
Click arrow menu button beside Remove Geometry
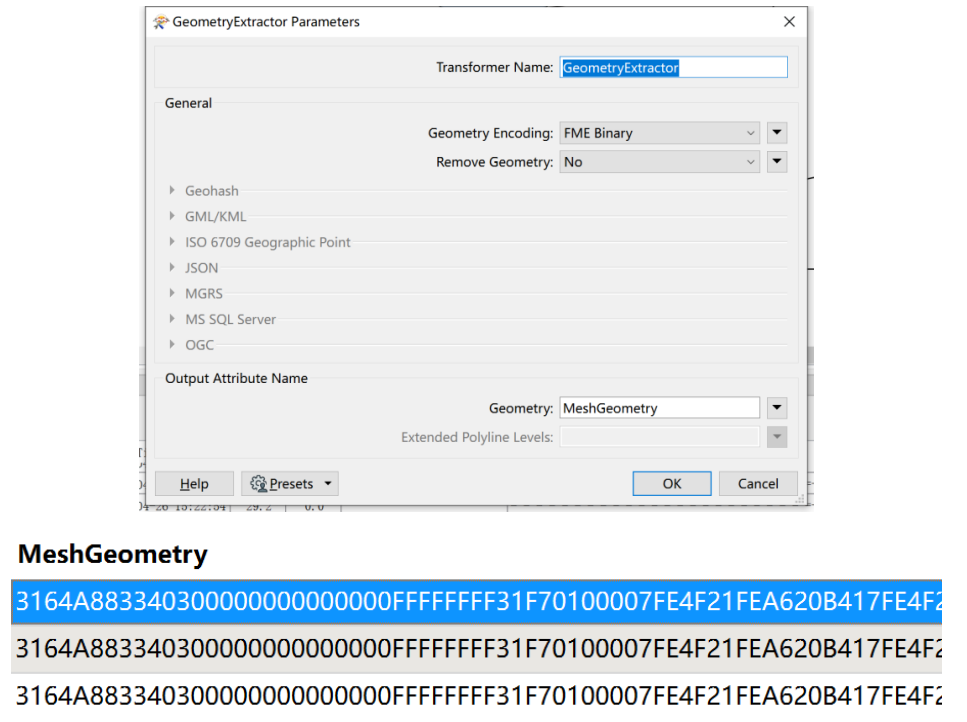[x=777, y=162]
